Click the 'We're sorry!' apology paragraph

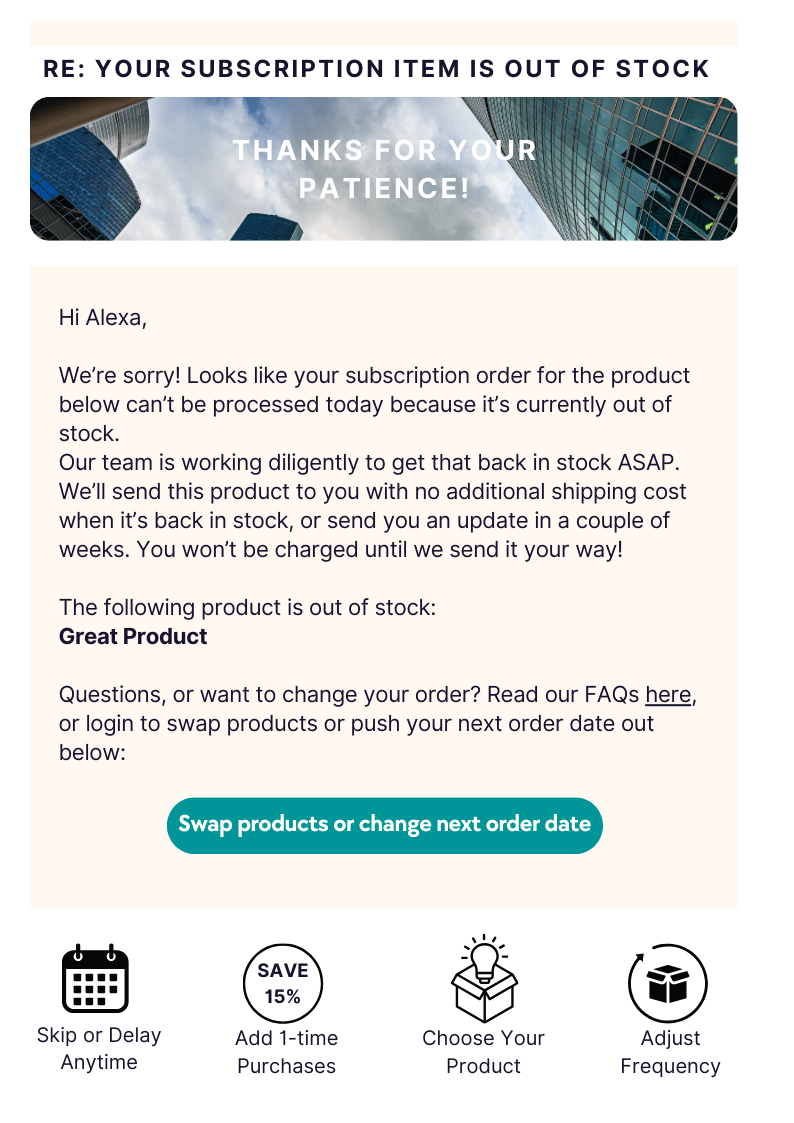pos(372,462)
